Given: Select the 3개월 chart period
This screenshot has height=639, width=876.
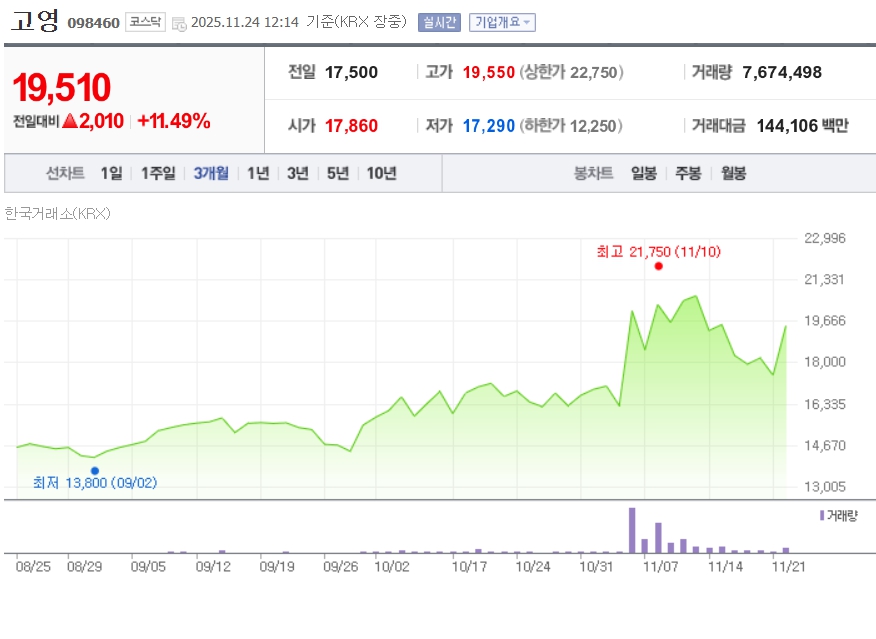Looking at the screenshot, I should (x=211, y=173).
